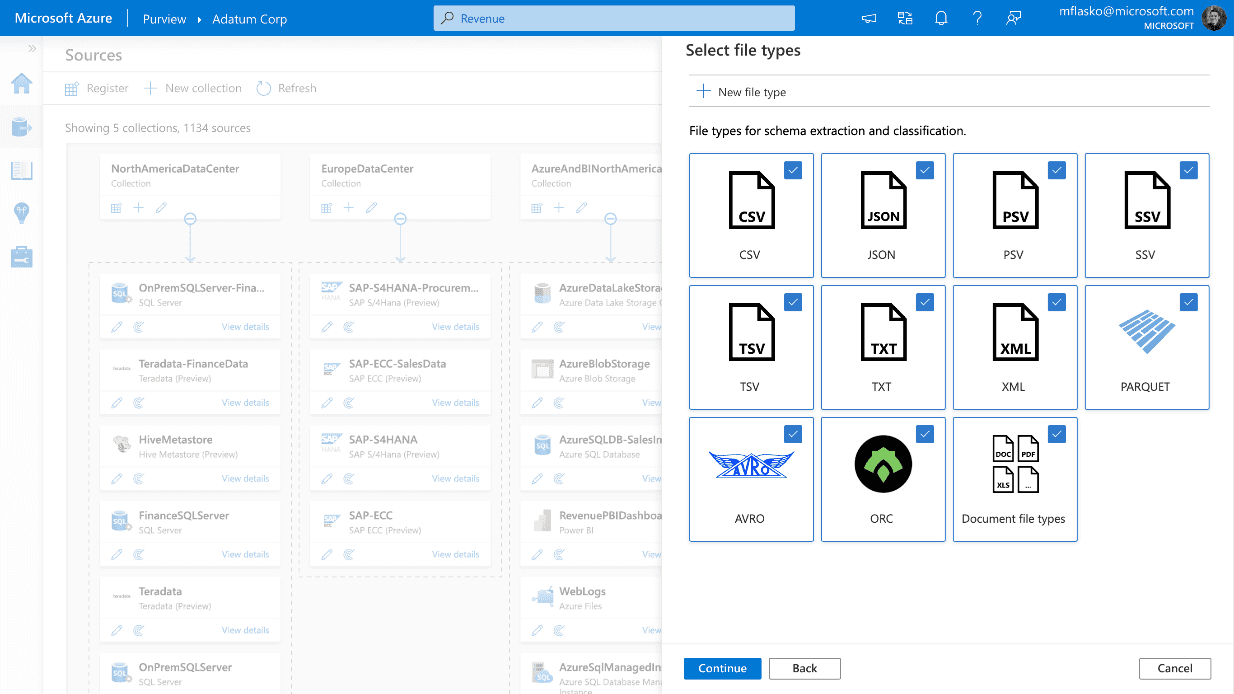Click Refresh in the Sources toolbar
The width and height of the screenshot is (1234, 694).
point(287,88)
